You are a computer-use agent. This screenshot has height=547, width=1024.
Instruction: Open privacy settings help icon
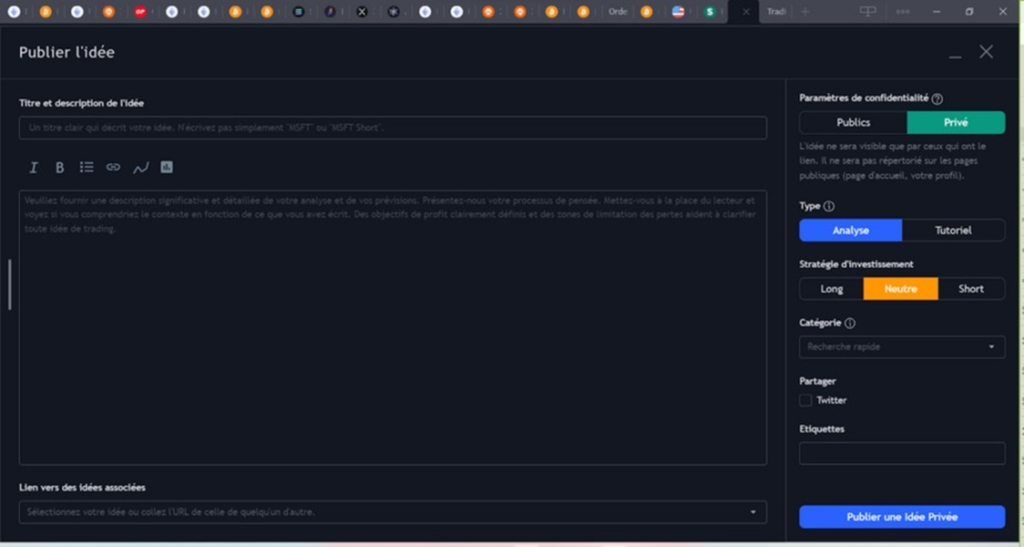coord(937,99)
